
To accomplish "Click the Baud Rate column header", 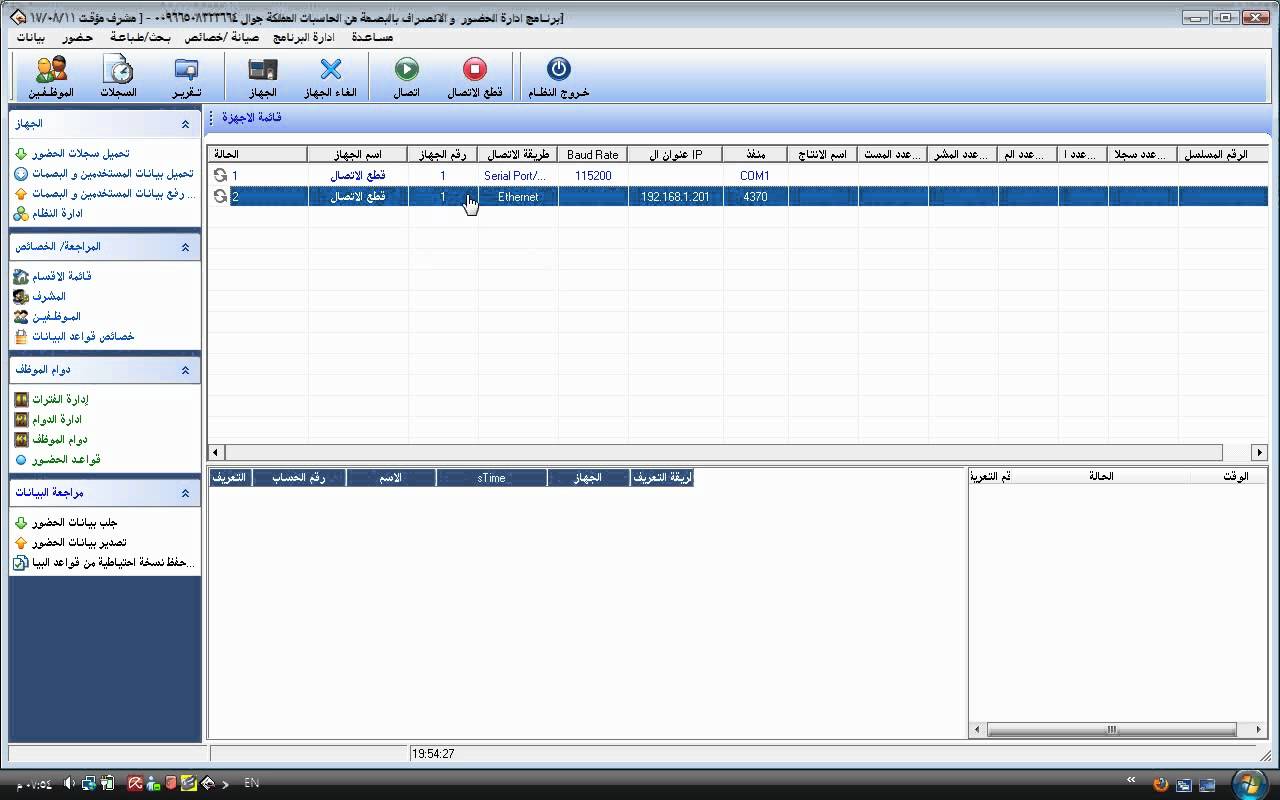I will pos(593,155).
